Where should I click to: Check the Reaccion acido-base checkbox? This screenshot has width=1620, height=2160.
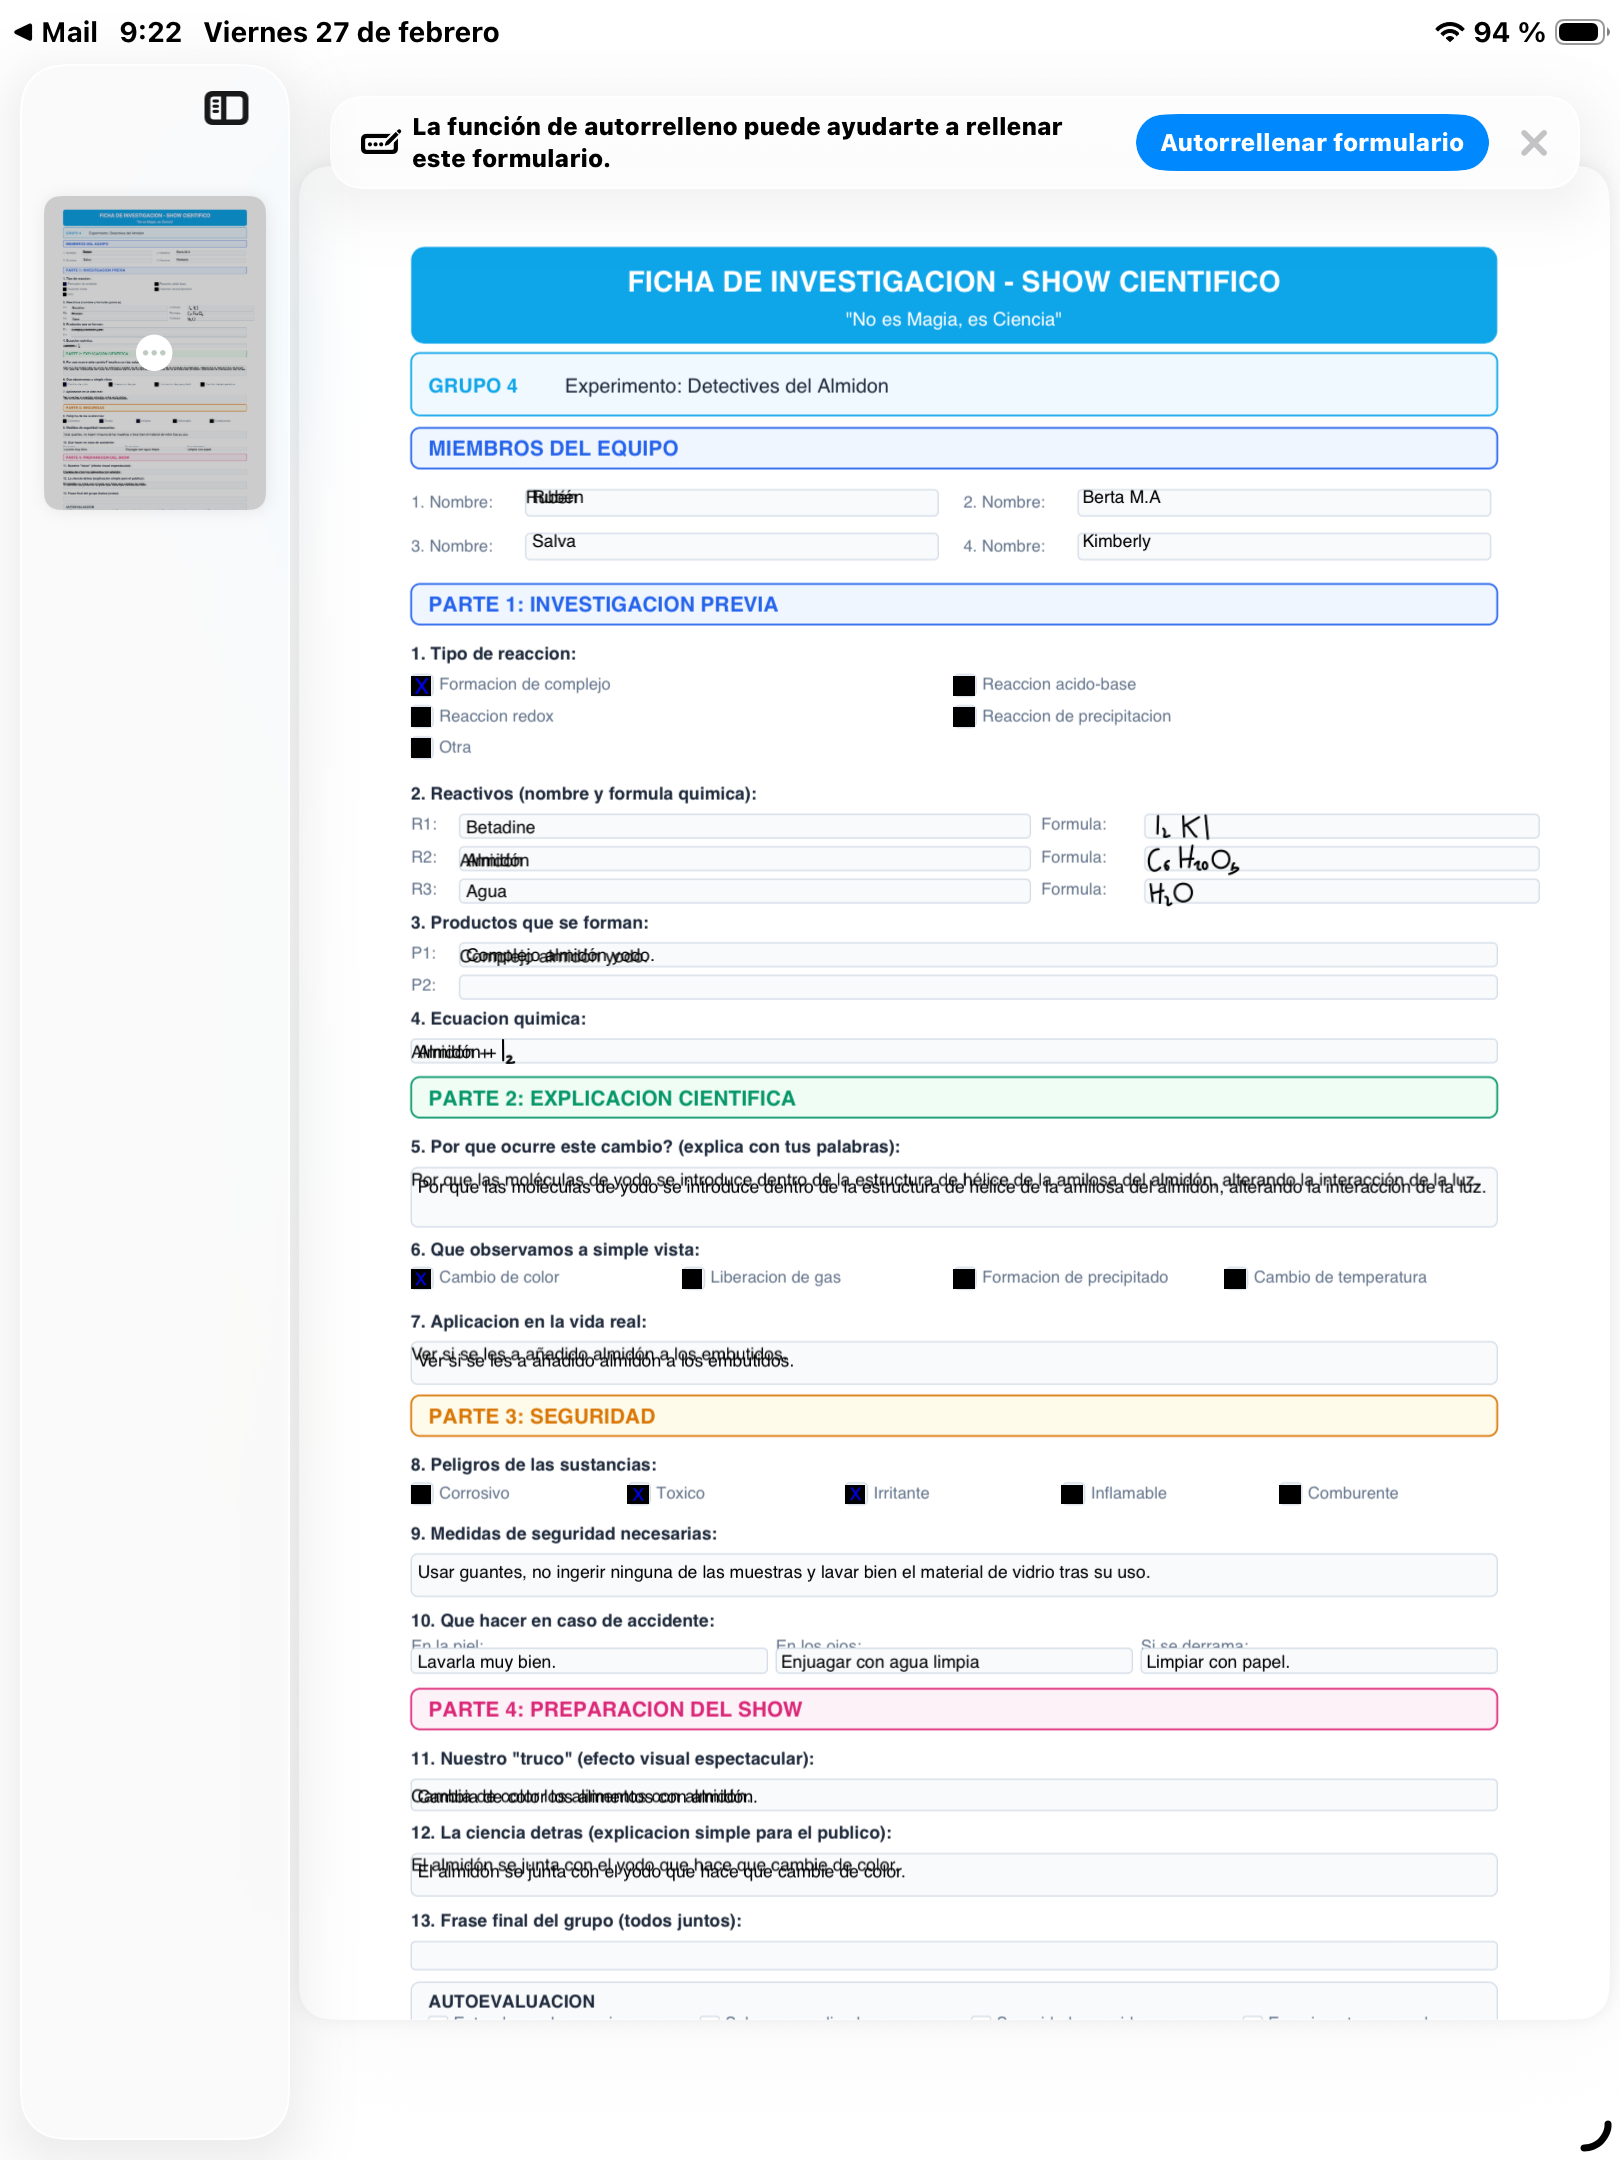pyautogui.click(x=964, y=685)
